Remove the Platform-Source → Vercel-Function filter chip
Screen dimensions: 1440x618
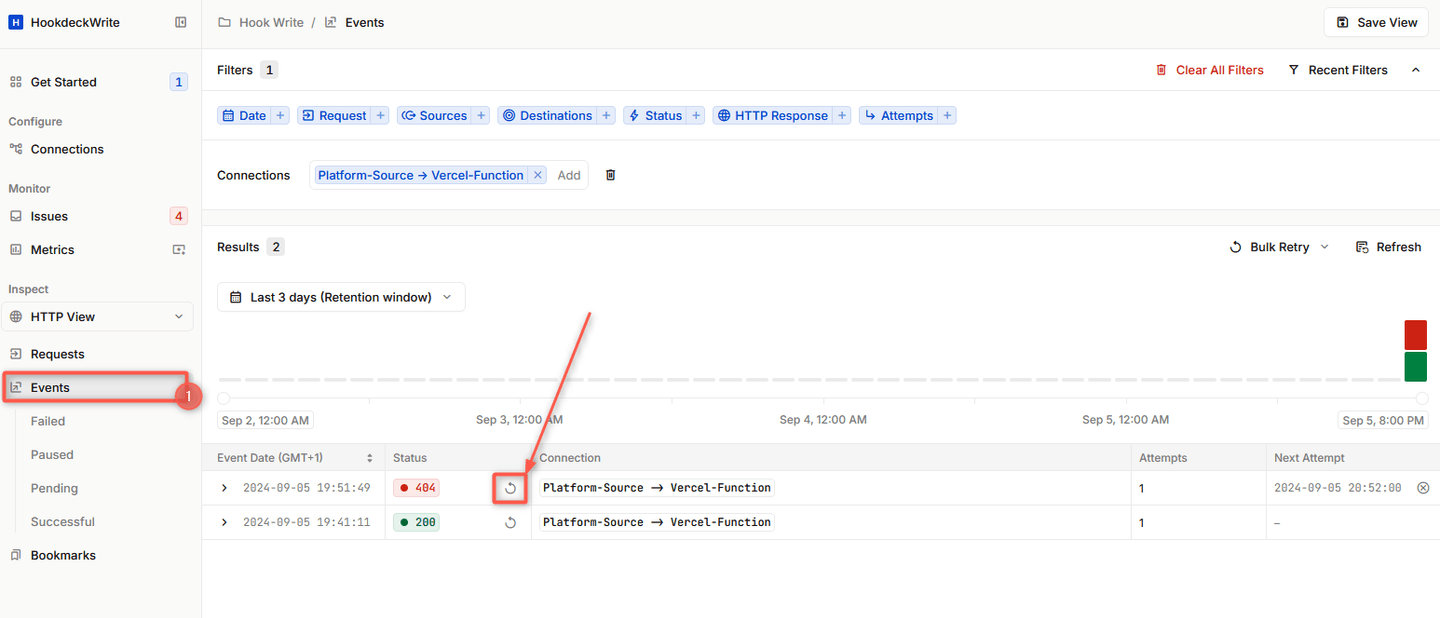pyautogui.click(x=537, y=175)
